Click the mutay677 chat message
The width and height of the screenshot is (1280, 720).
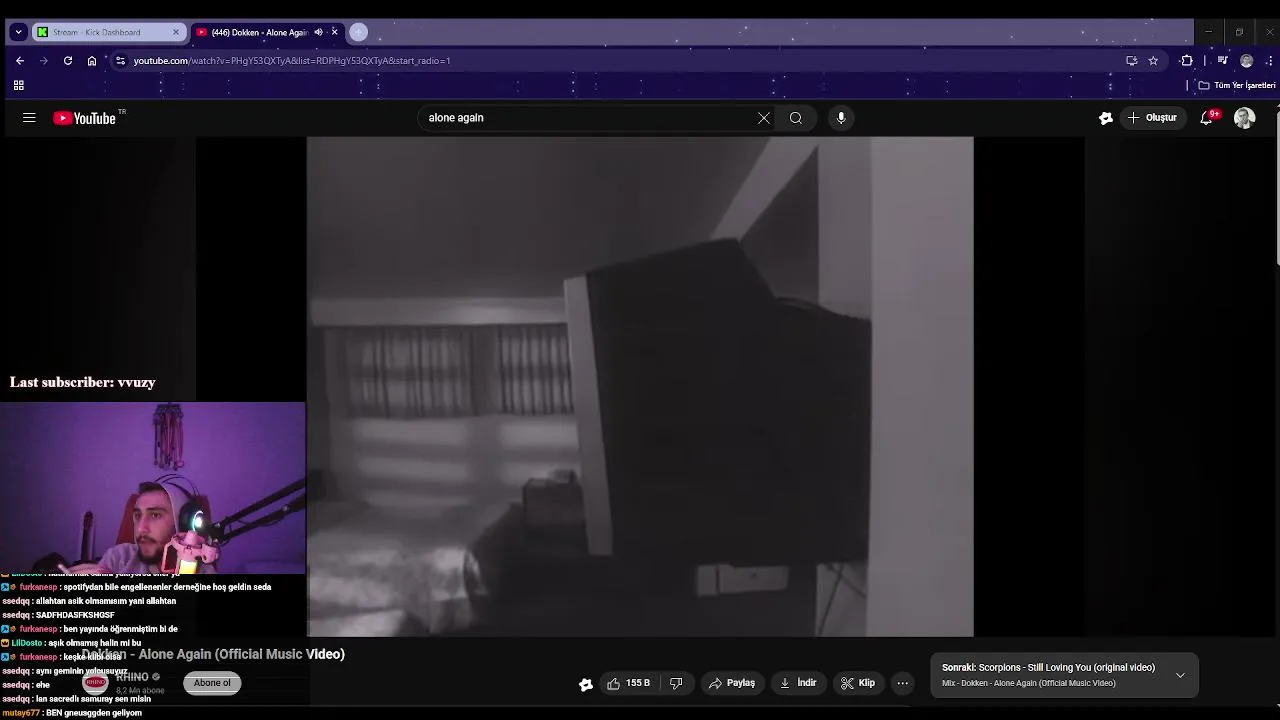[72, 713]
